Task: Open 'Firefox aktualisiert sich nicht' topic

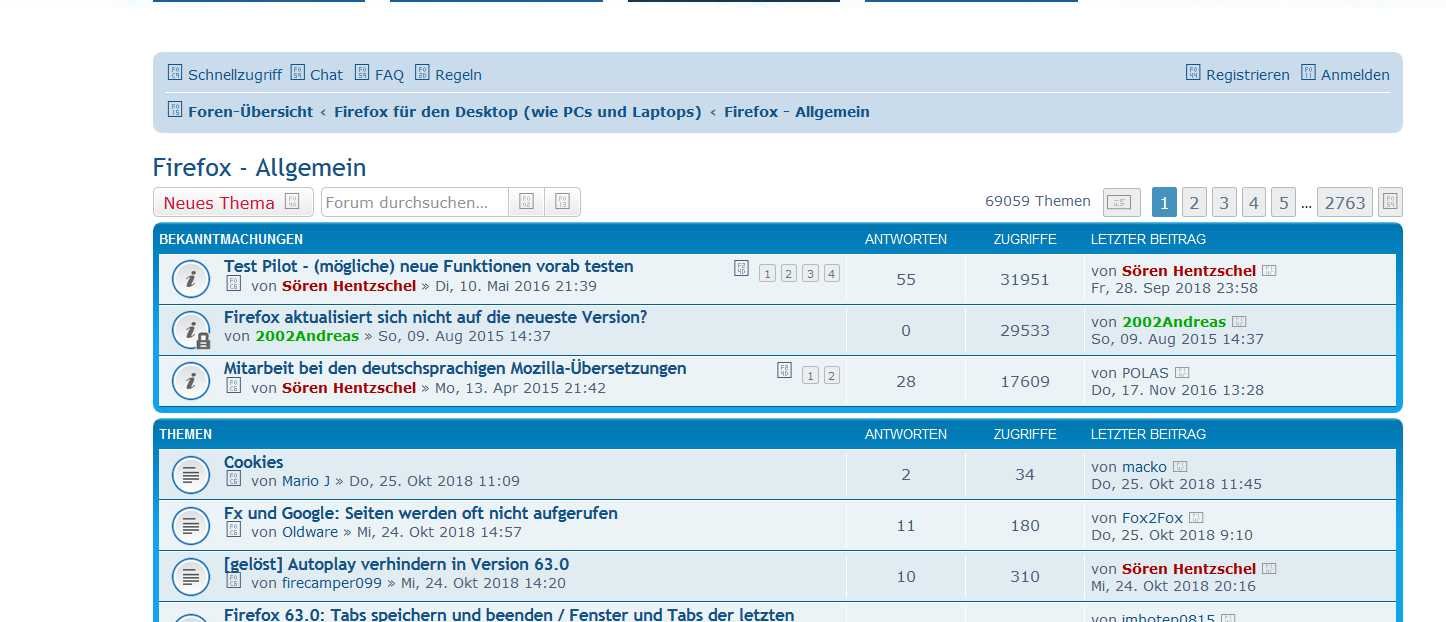Action: 435,317
